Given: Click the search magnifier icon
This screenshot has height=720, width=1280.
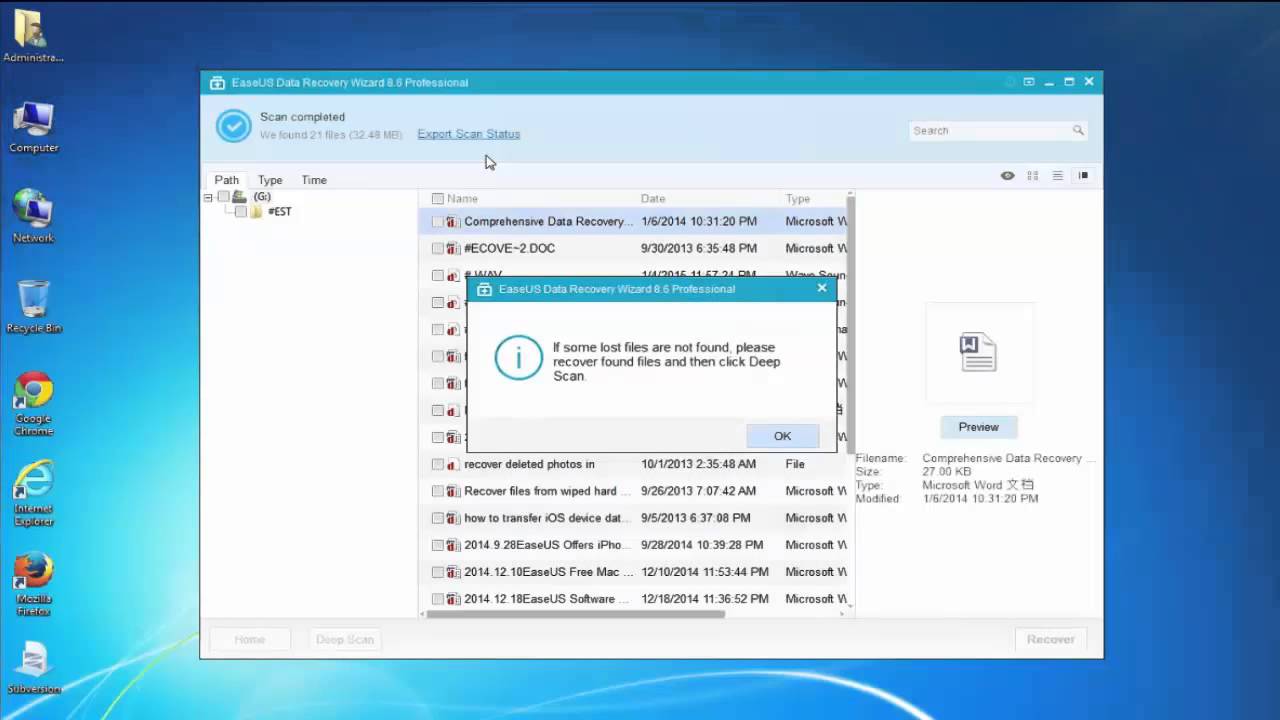Looking at the screenshot, I should pyautogui.click(x=1078, y=130).
